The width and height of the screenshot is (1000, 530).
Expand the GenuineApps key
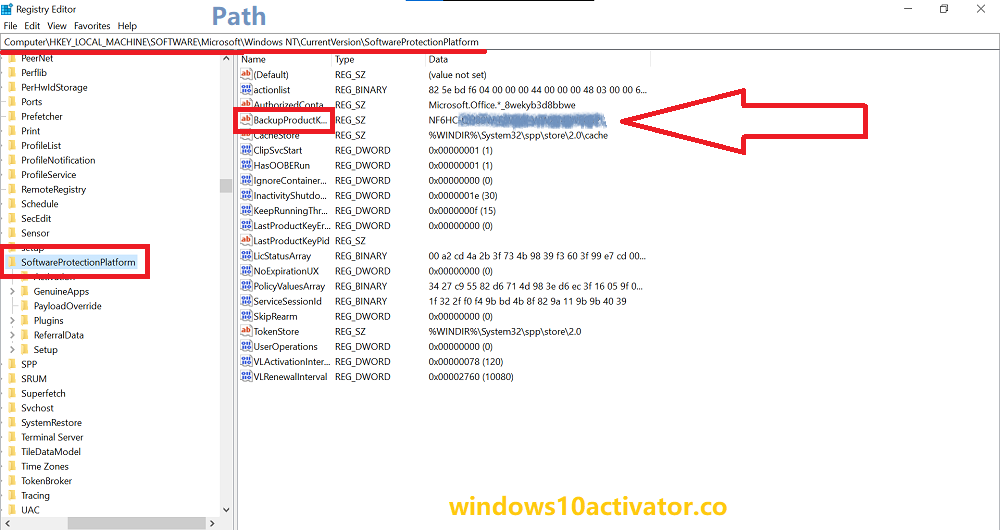coord(12,291)
